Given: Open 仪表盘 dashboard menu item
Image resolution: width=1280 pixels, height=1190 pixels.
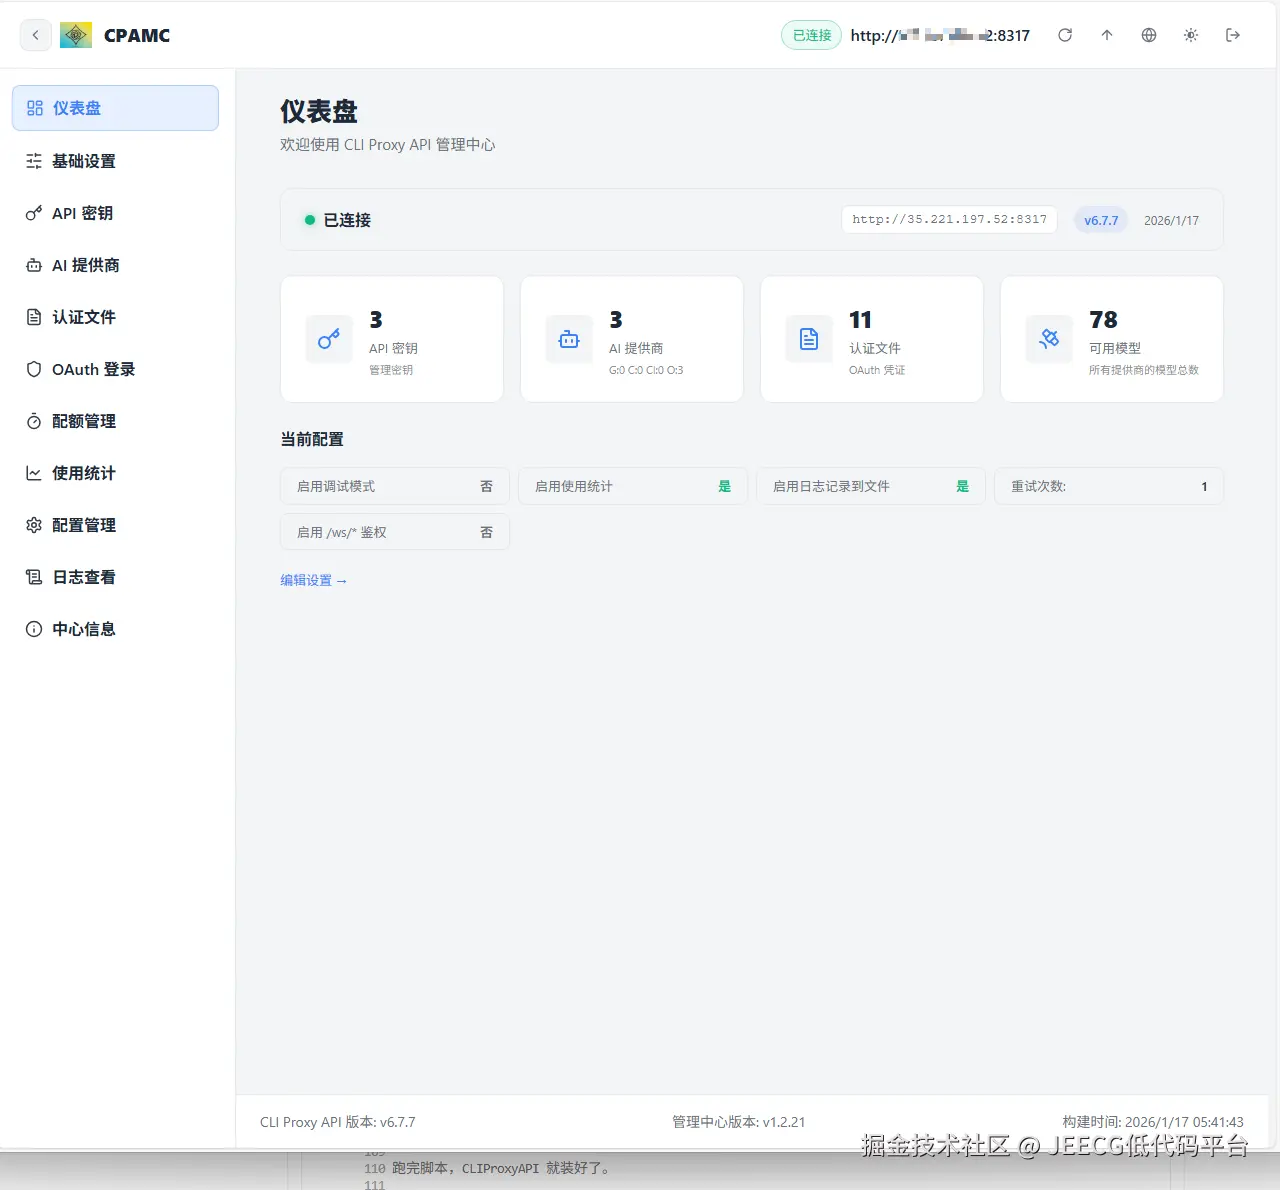Looking at the screenshot, I should pyautogui.click(x=115, y=108).
